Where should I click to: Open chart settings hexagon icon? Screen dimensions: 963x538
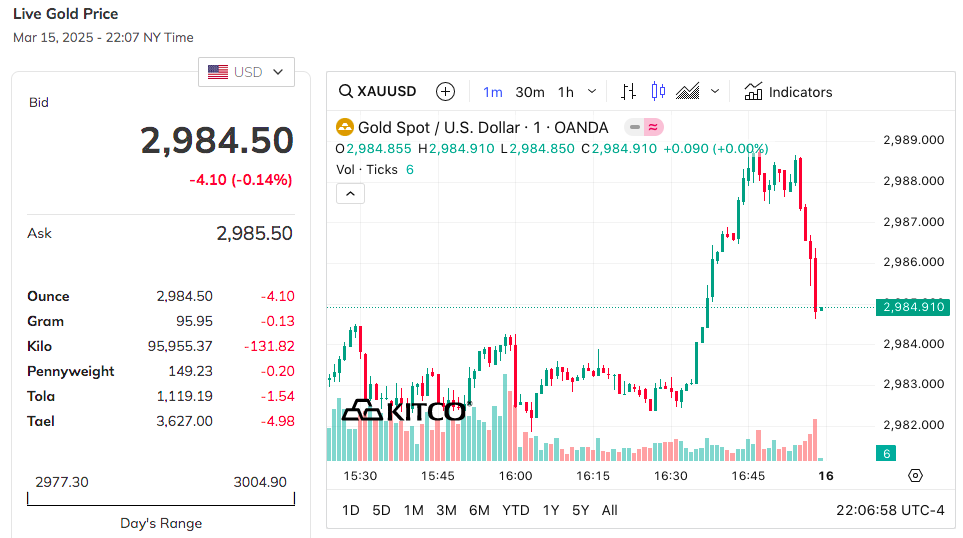[x=915, y=475]
